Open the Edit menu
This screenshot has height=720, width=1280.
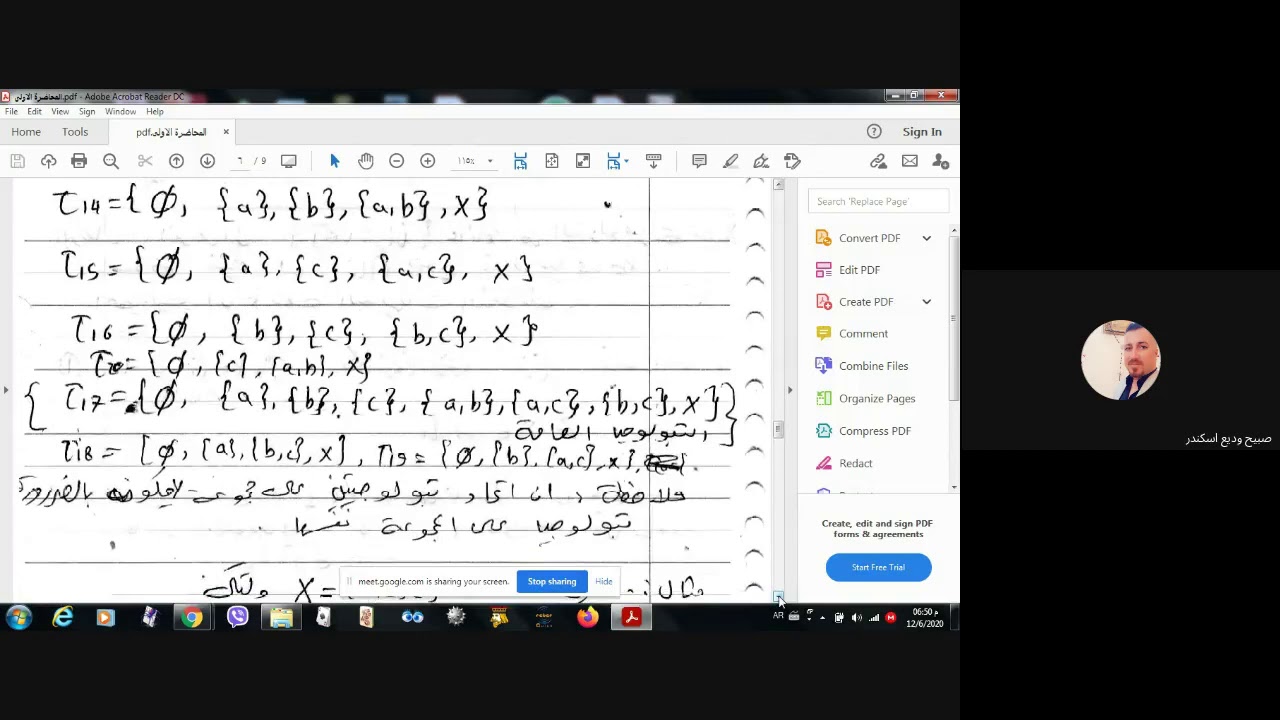click(34, 111)
